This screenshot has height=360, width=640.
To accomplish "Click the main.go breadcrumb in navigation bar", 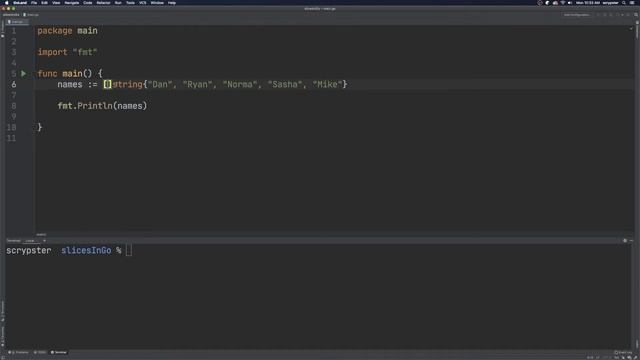I will pyautogui.click(x=31, y=15).
